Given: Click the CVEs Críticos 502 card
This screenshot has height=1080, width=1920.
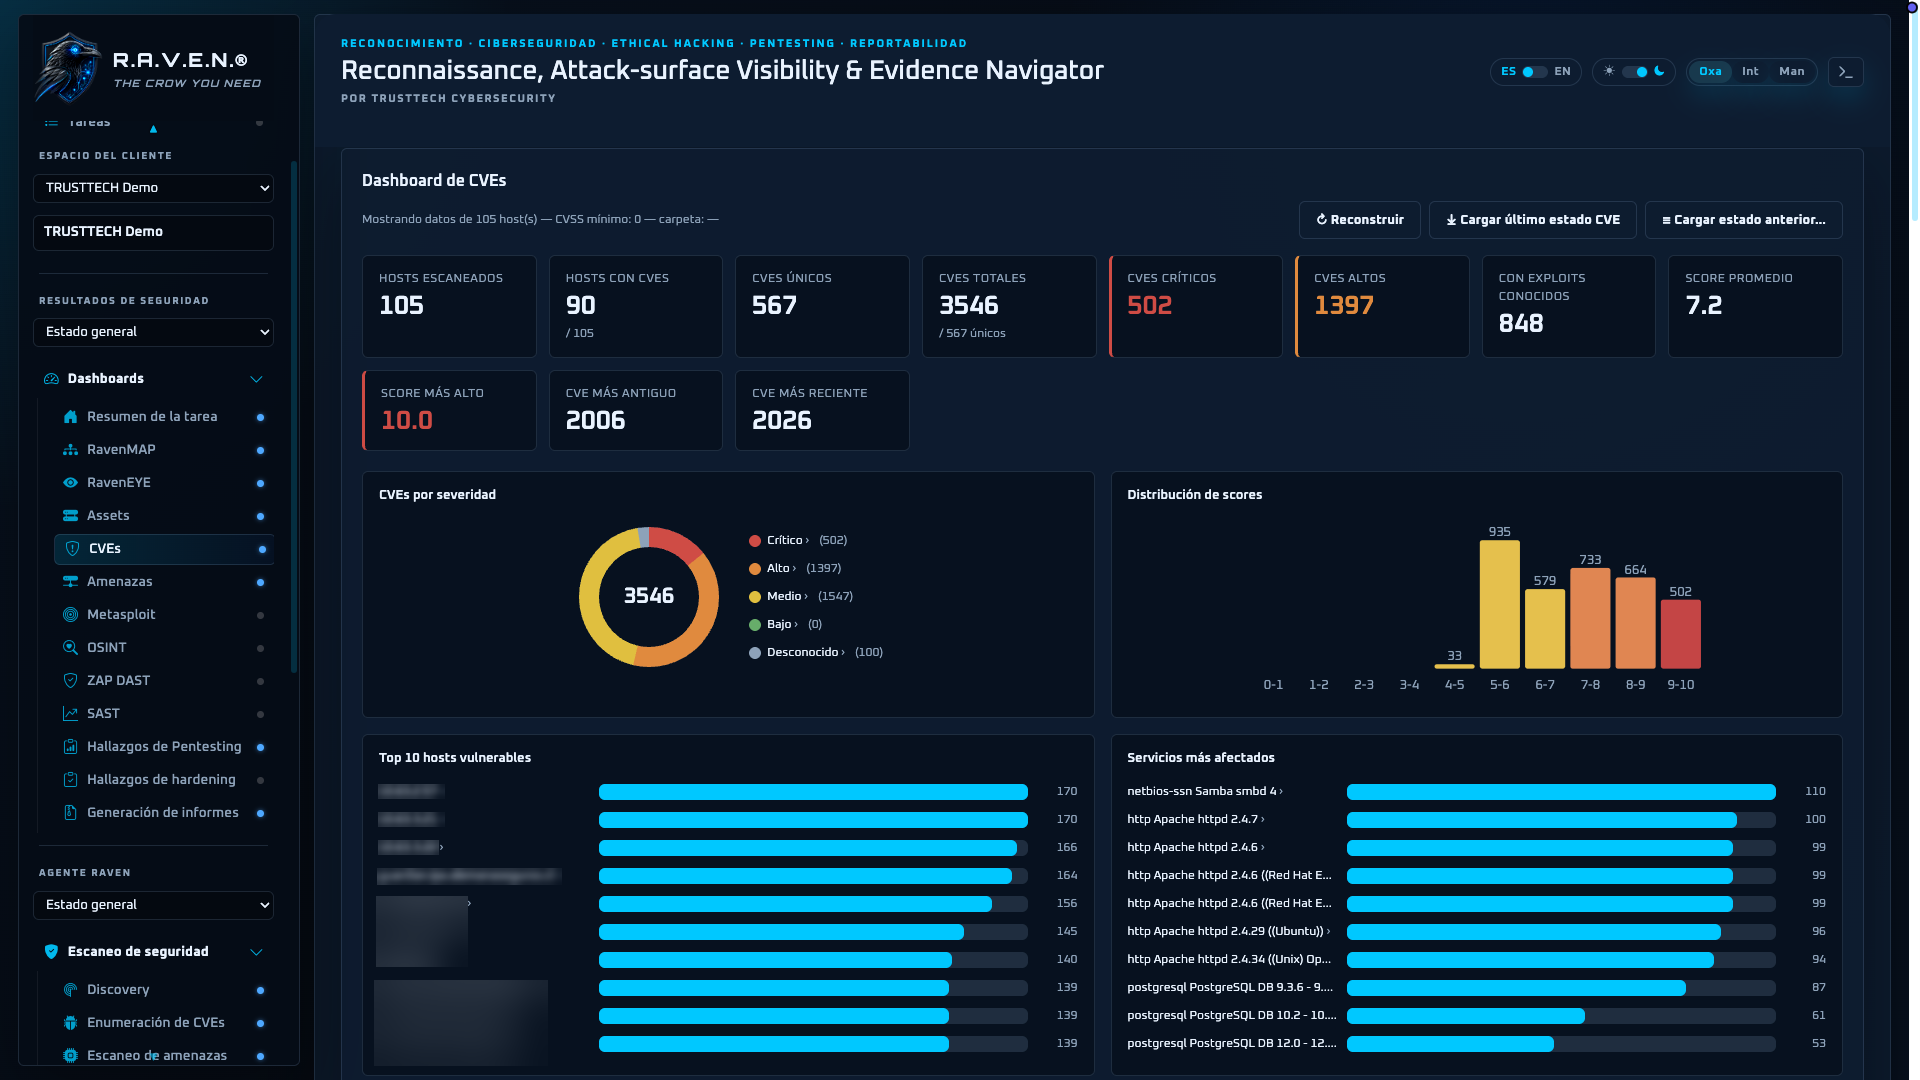Looking at the screenshot, I should pyautogui.click(x=1196, y=307).
